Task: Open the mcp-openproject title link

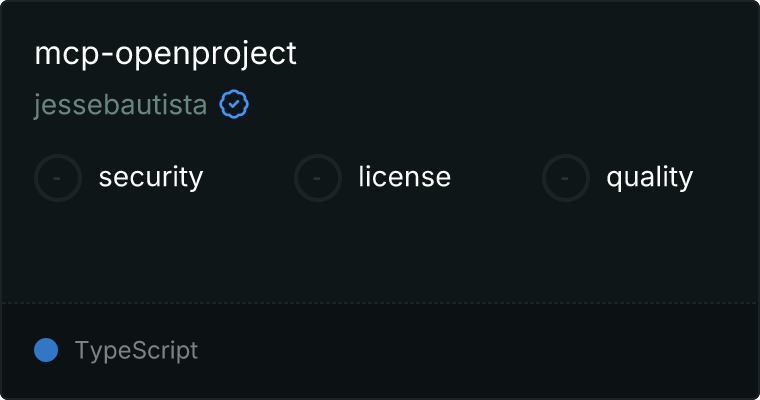Action: [x=166, y=54]
